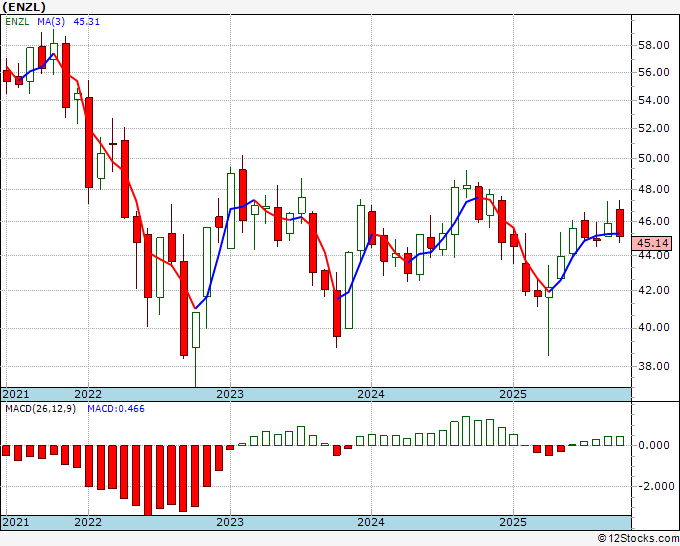
Task: Click the 45.31 moving average value
Action: tap(86, 22)
